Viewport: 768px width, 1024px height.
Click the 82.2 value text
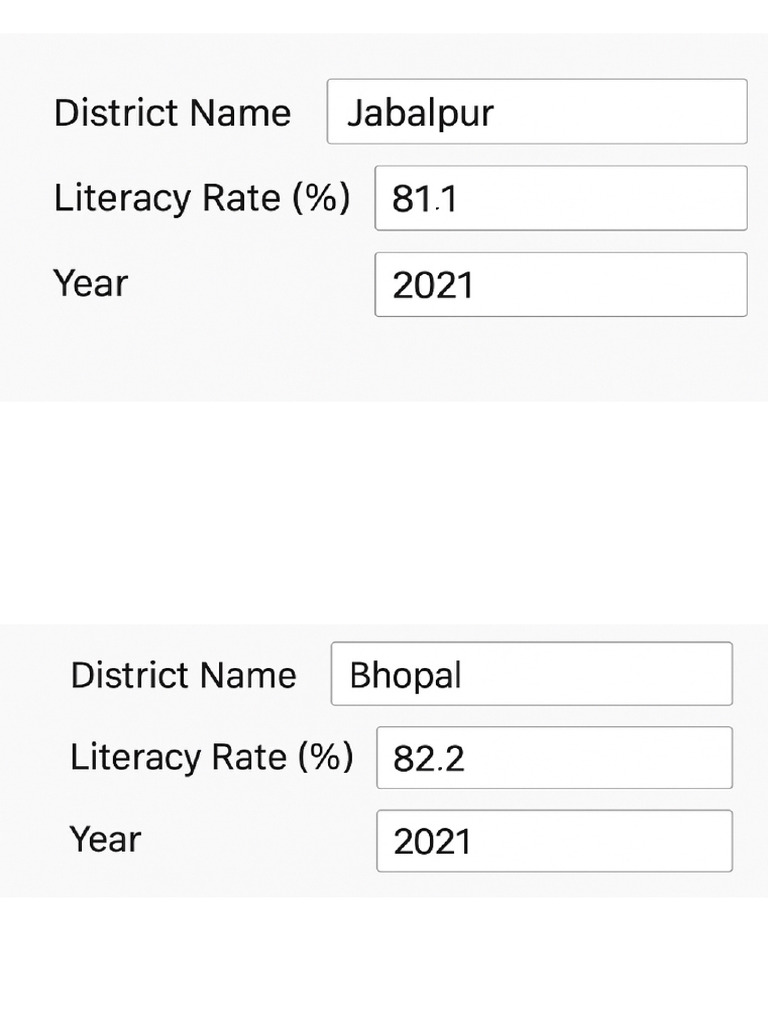(428, 759)
